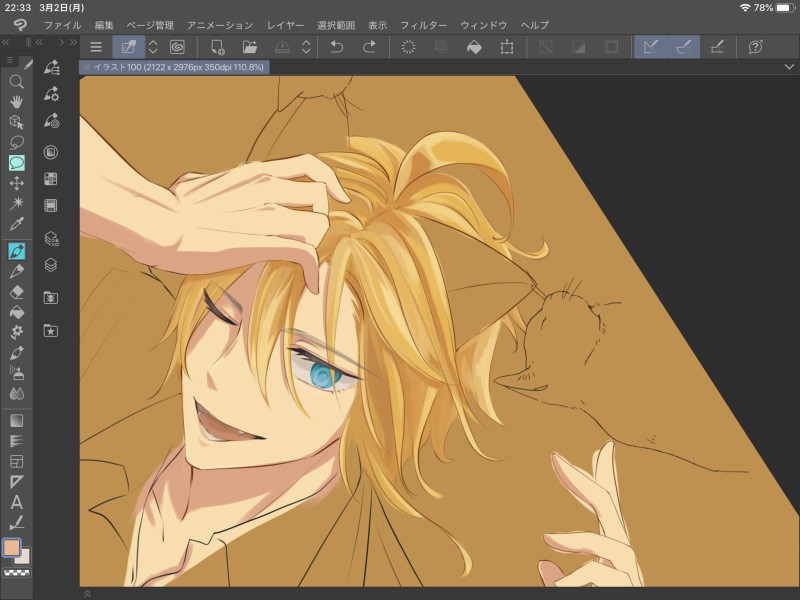The width and height of the screenshot is (800, 600).
Task: Close the イラスト100 canvas tab
Action: pos(87,67)
